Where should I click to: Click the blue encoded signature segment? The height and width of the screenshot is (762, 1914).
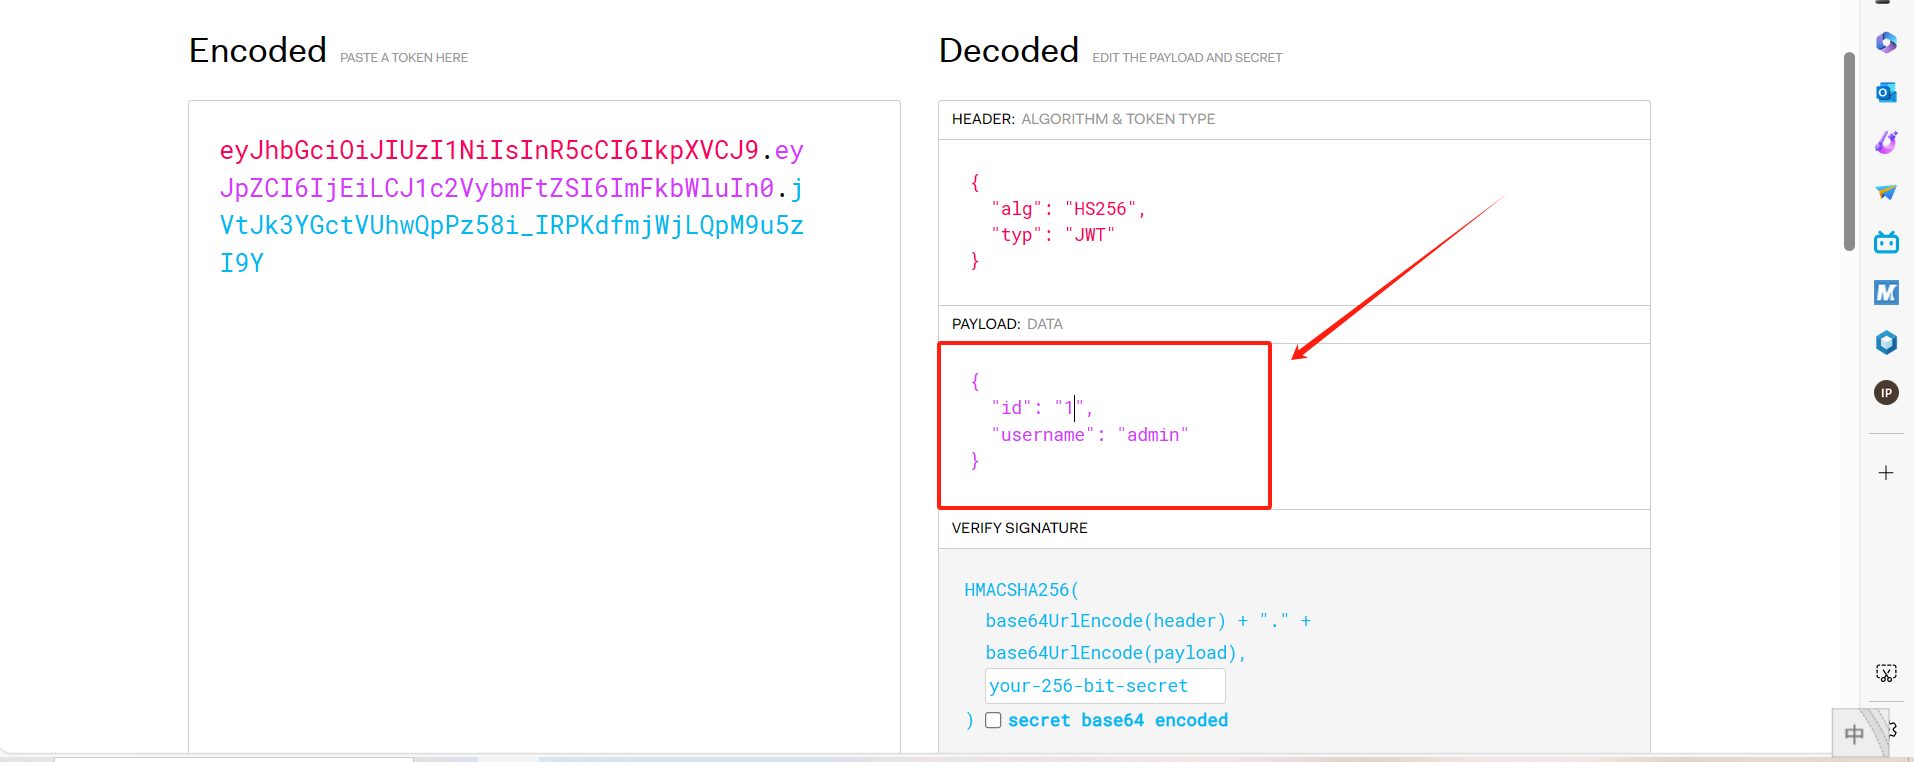(511, 225)
